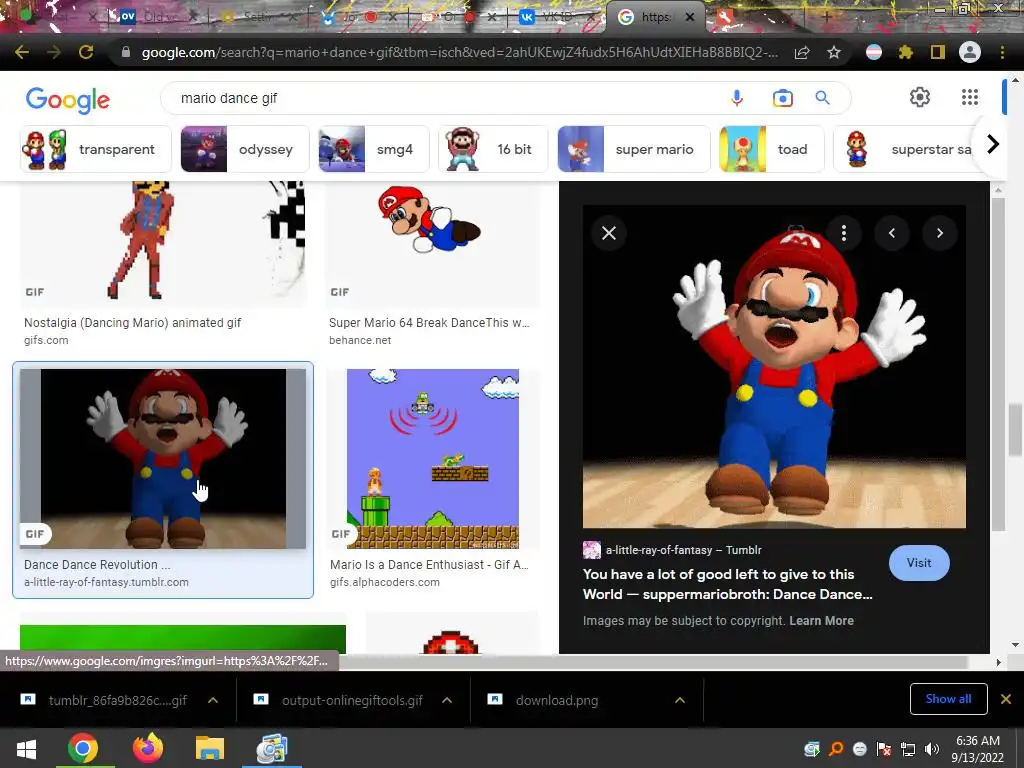Go to the next image in preview
Screen dimensions: 1024x768
940,233
